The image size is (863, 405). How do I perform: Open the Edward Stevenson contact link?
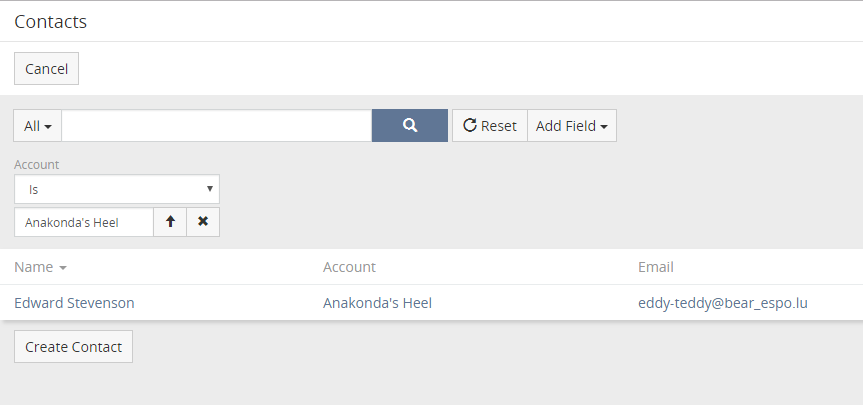point(74,303)
